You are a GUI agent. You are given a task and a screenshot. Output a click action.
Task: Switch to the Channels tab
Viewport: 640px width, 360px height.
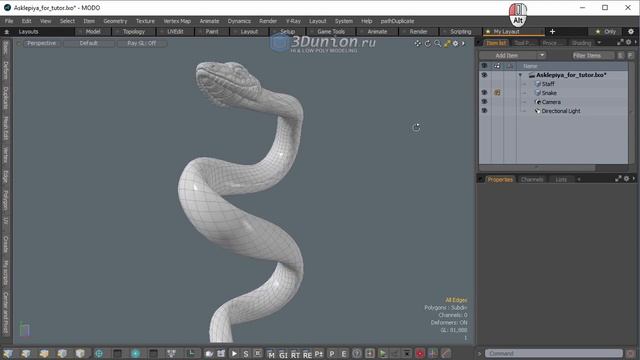point(531,179)
